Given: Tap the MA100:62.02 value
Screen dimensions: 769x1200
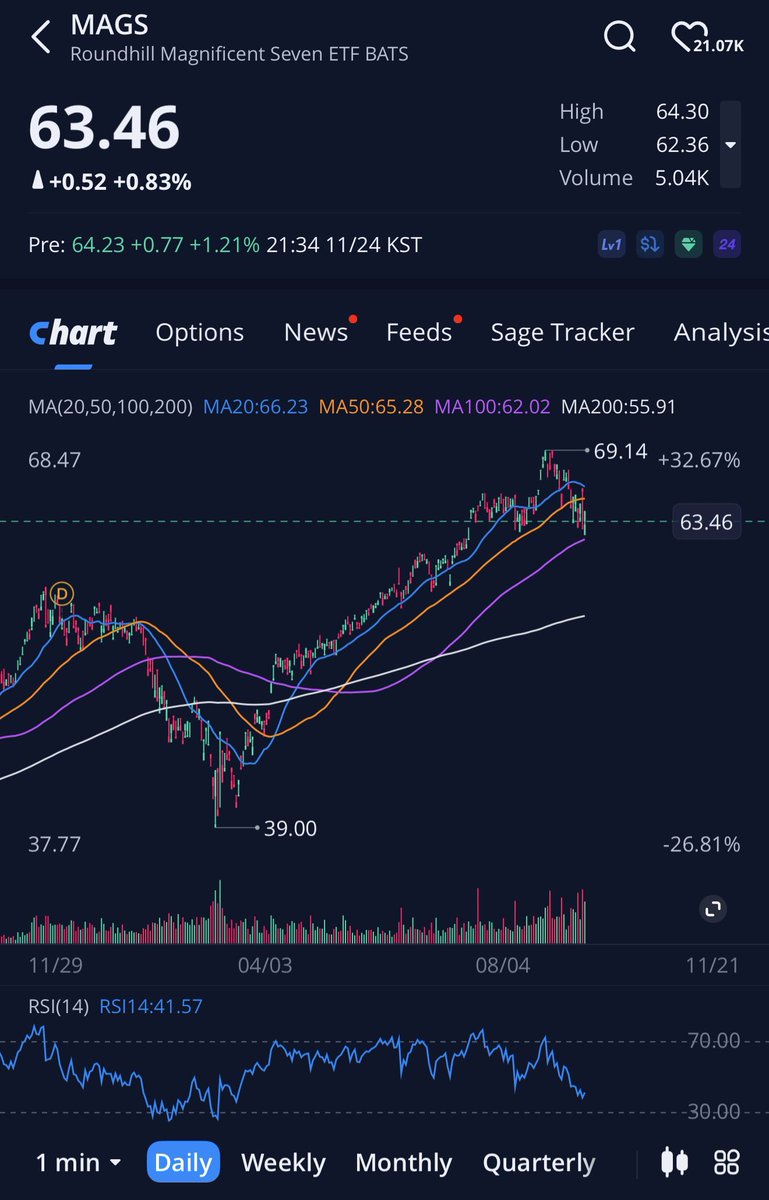Looking at the screenshot, I should point(493,407).
